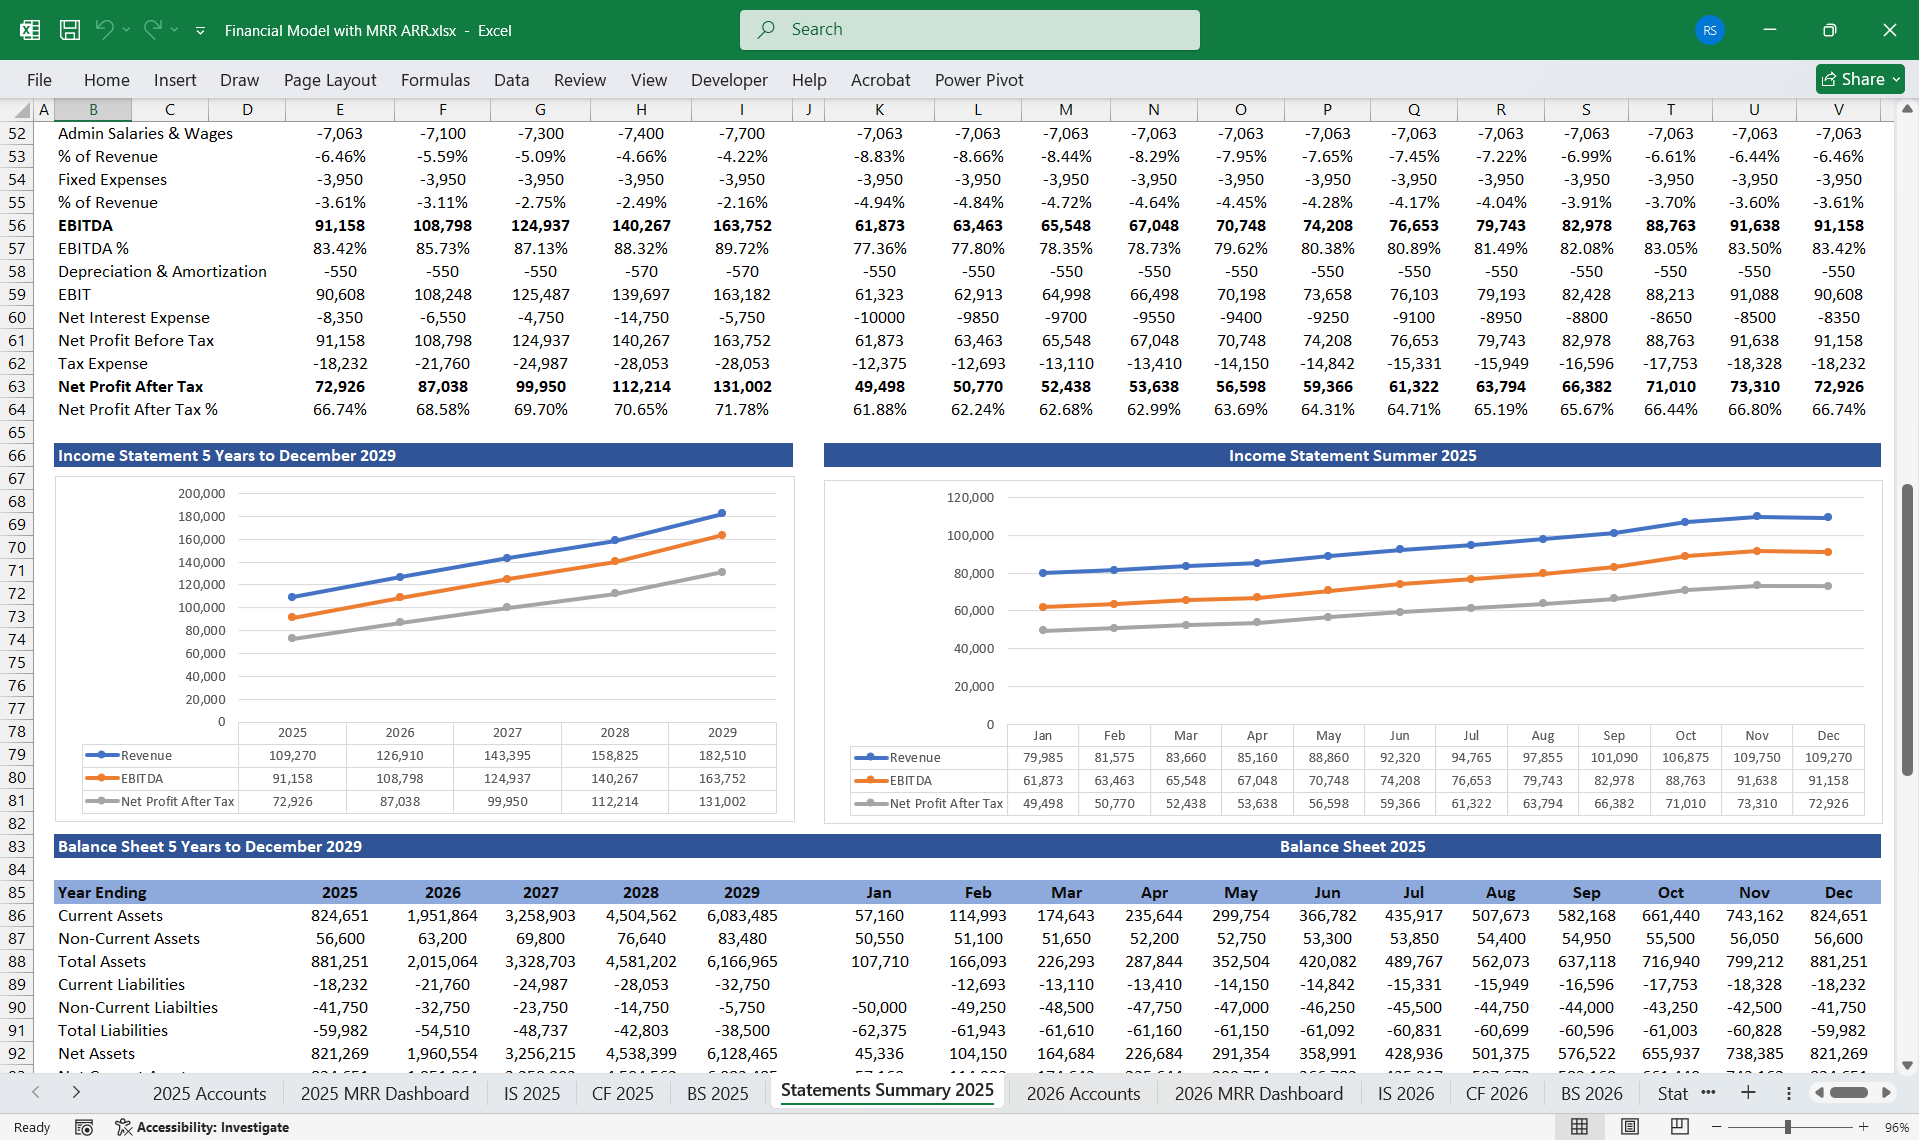Switch to the Formulas ribbon tab
The image size is (1919, 1140).
click(435, 80)
